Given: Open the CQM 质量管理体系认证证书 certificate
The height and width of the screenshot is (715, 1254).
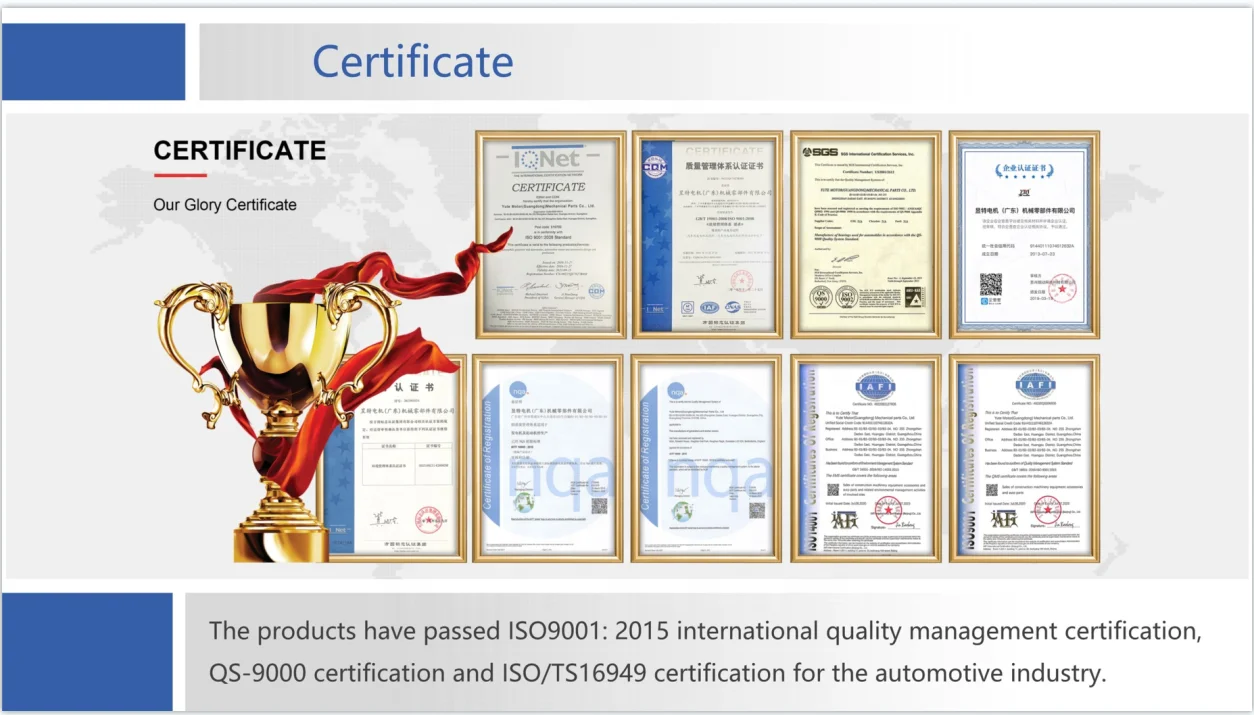Looking at the screenshot, I should (x=706, y=234).
